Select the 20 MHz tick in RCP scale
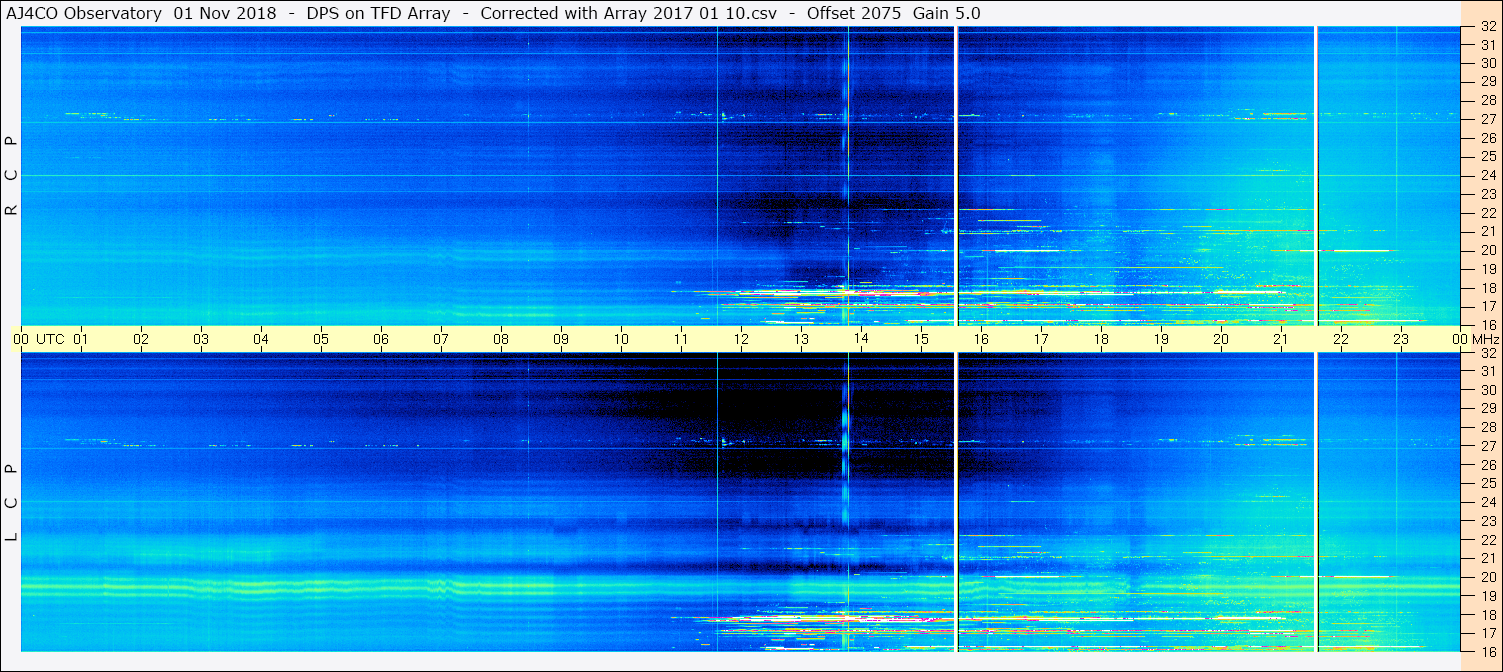Viewport: 1503px width, 672px height. 1487,250
